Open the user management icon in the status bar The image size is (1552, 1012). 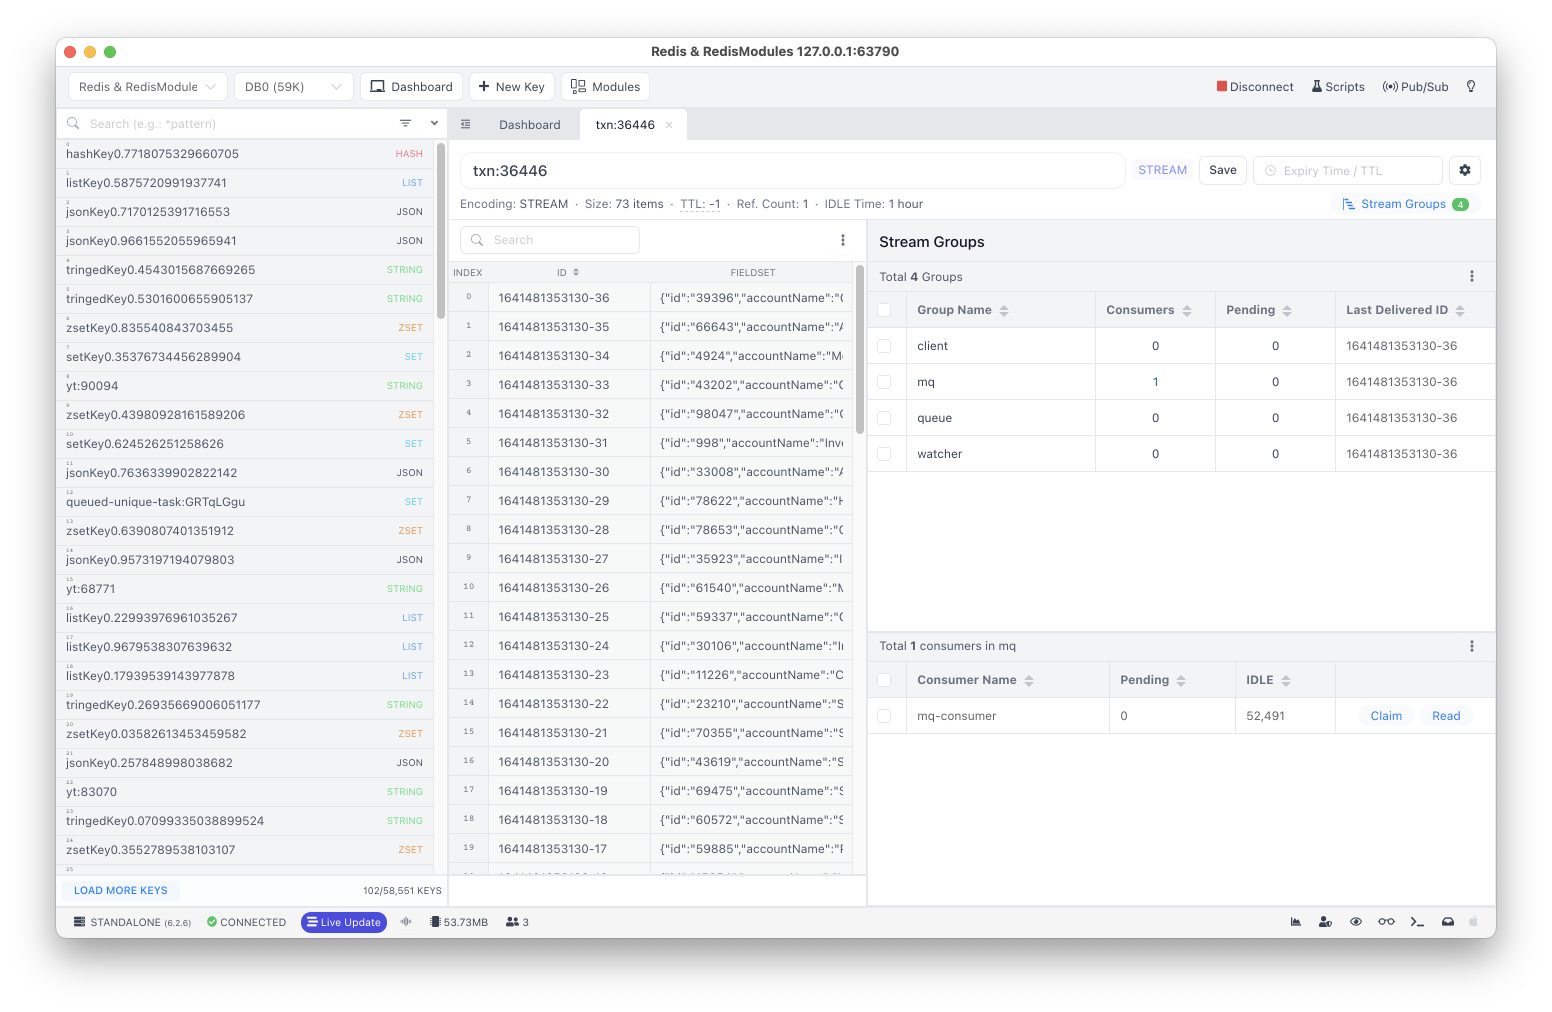point(1325,922)
